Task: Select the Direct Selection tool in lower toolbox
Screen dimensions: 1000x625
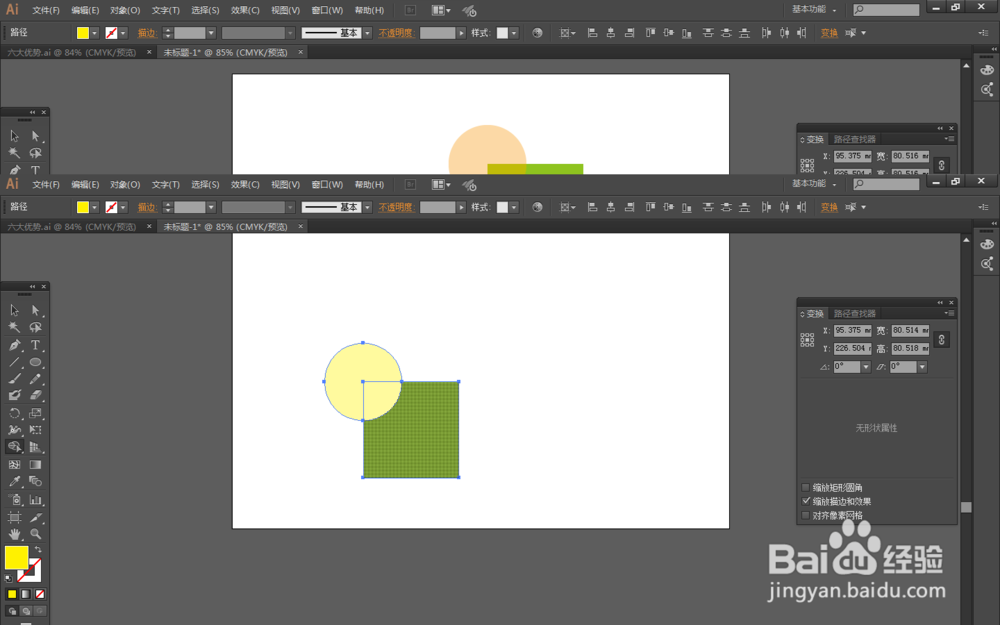Action: pyautogui.click(x=36, y=310)
